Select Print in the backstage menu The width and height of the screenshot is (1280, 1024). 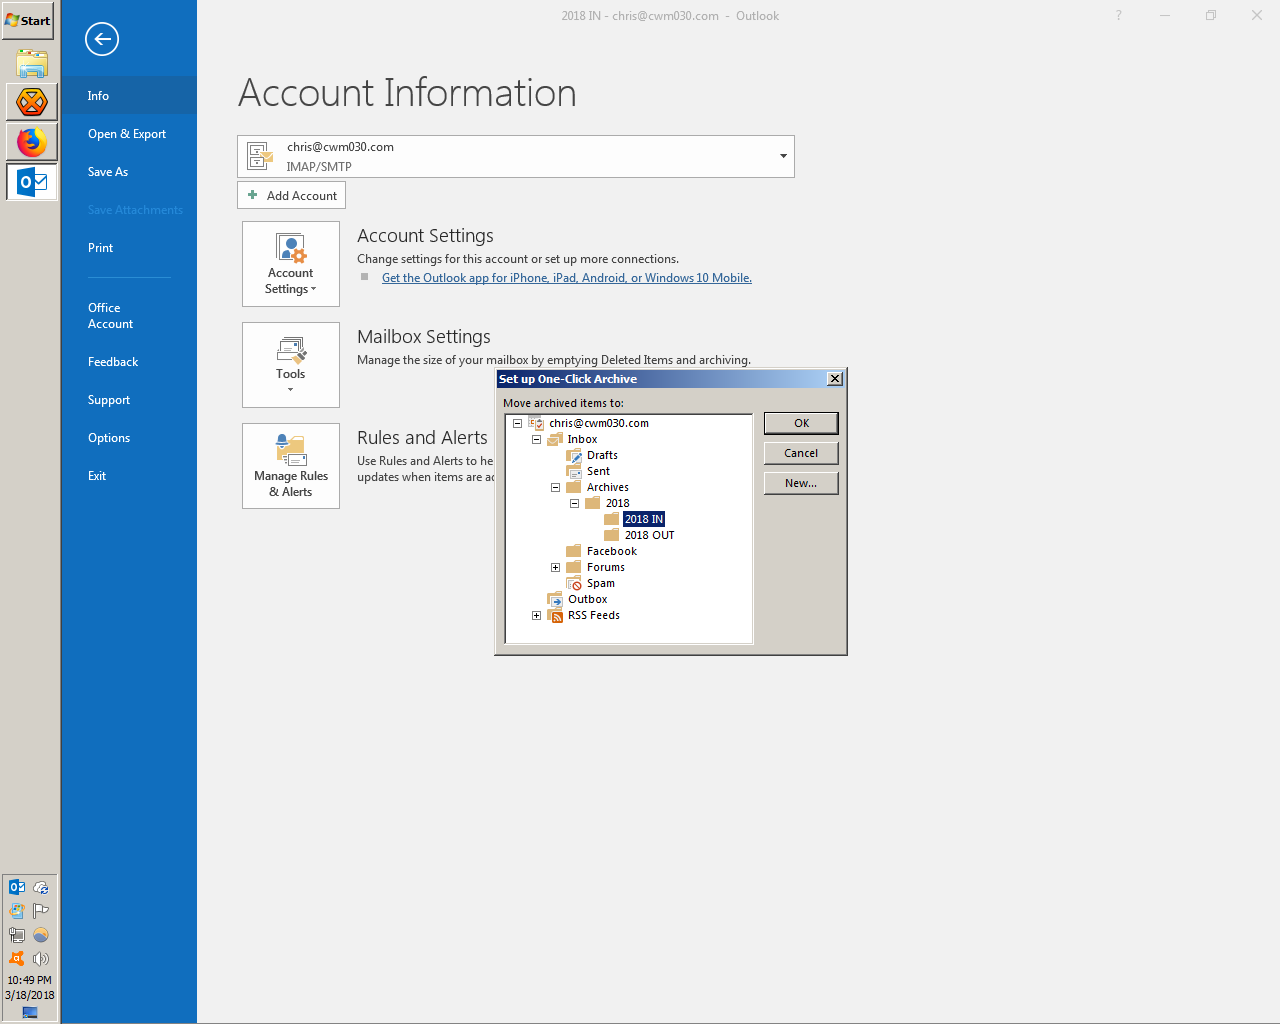(129, 247)
